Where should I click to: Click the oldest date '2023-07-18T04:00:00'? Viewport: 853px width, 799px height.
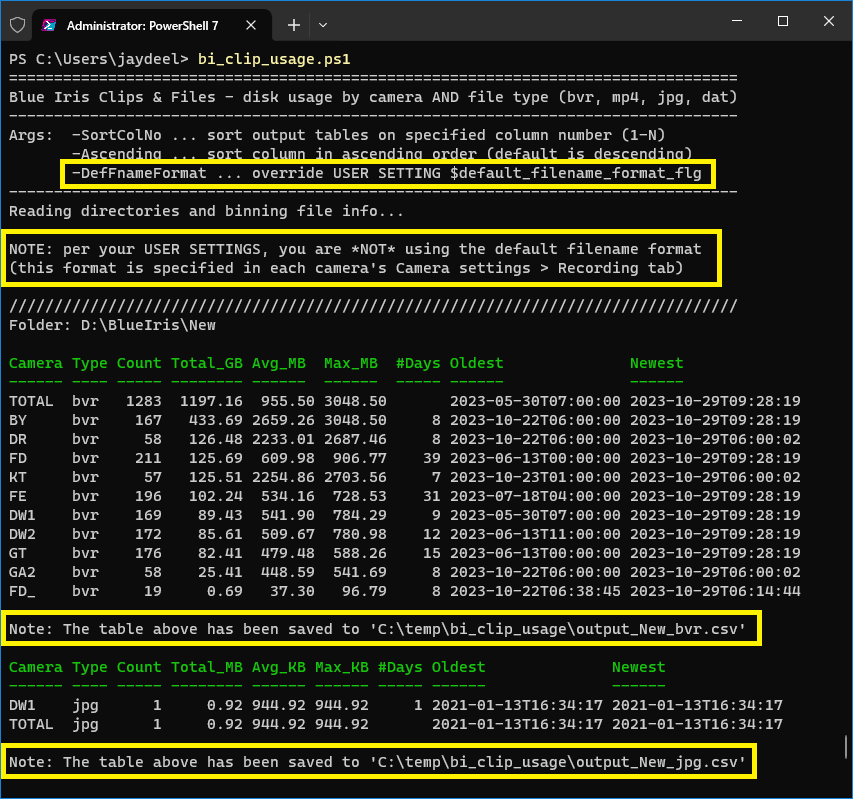pos(535,496)
